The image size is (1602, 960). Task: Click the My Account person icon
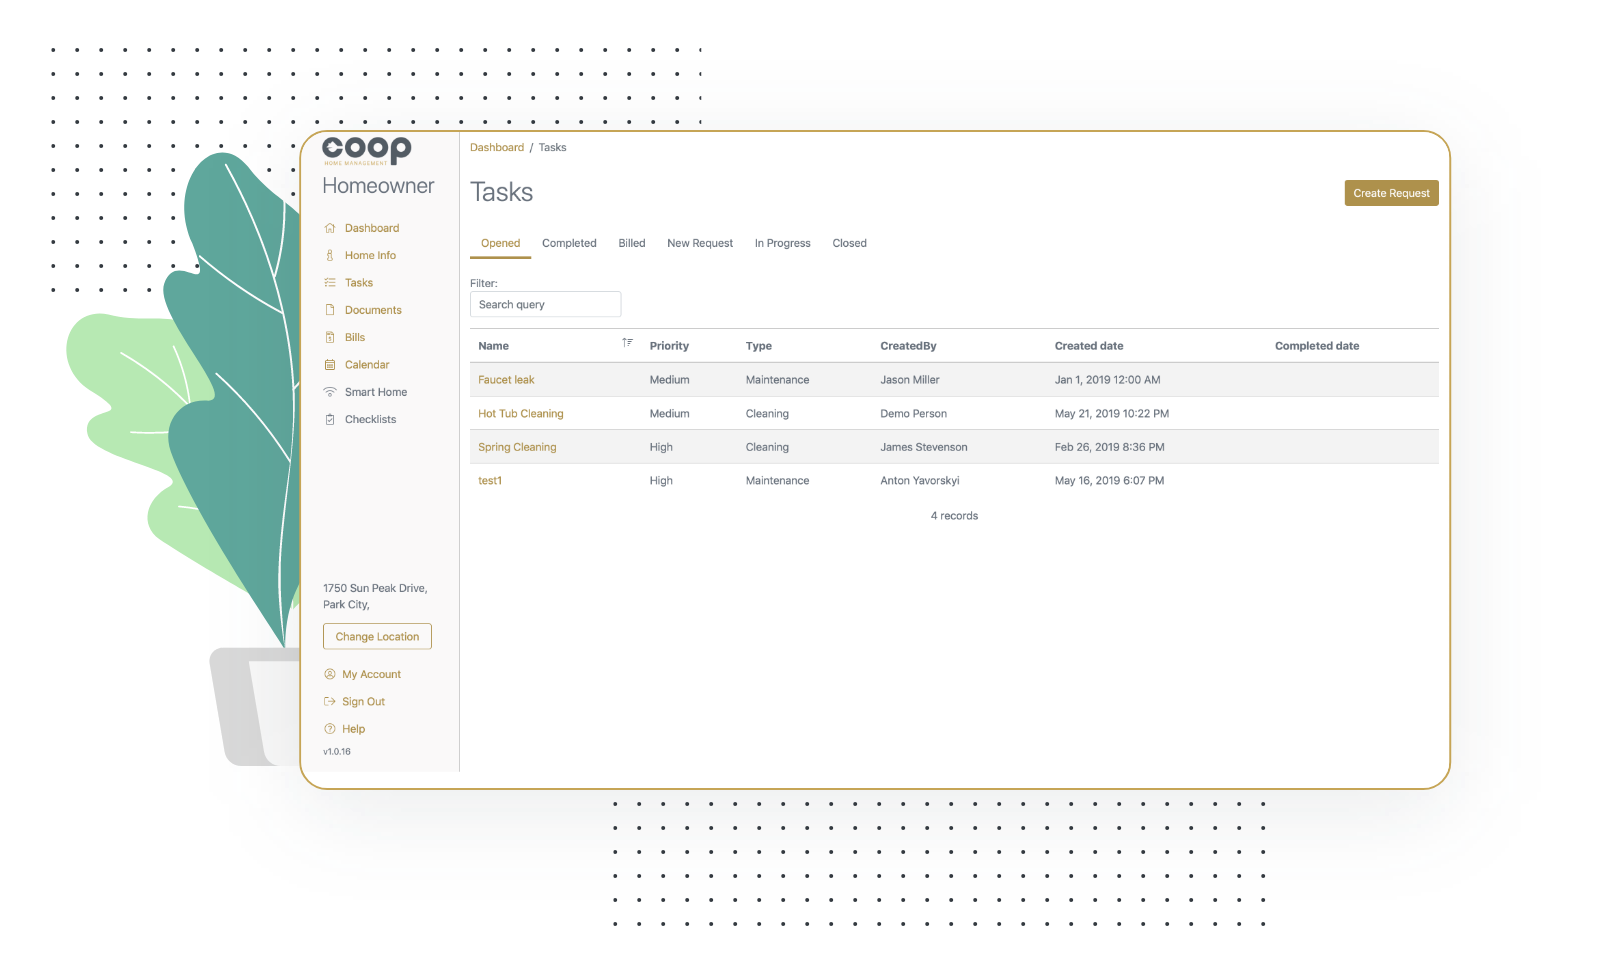pyautogui.click(x=330, y=674)
